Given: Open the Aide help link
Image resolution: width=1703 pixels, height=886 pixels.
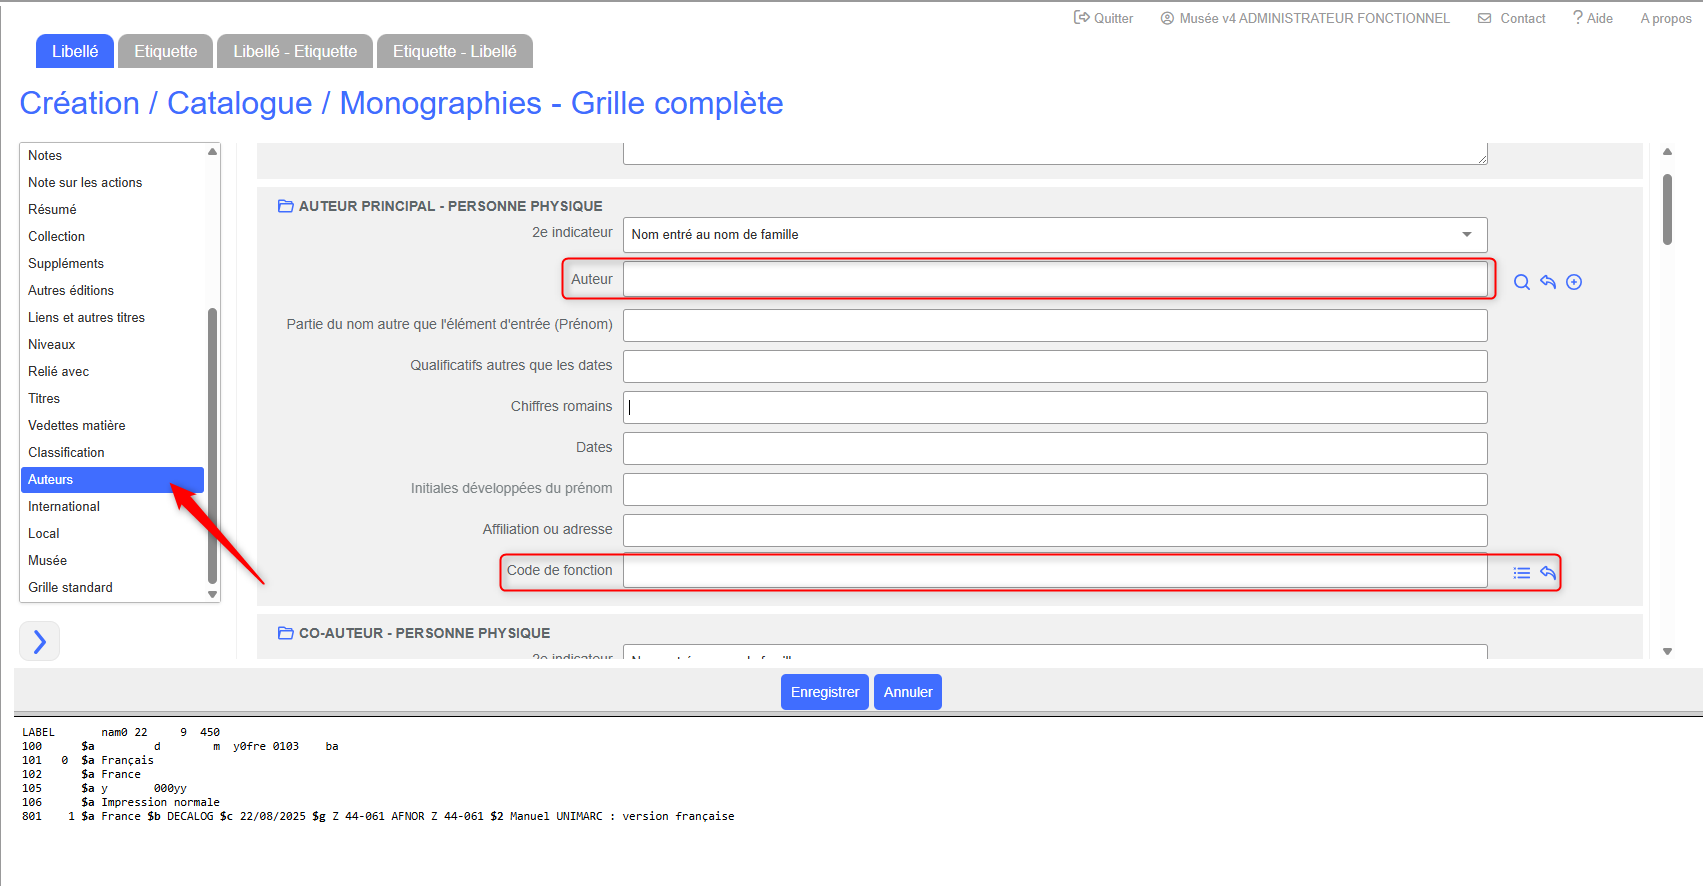Looking at the screenshot, I should 1592,18.
